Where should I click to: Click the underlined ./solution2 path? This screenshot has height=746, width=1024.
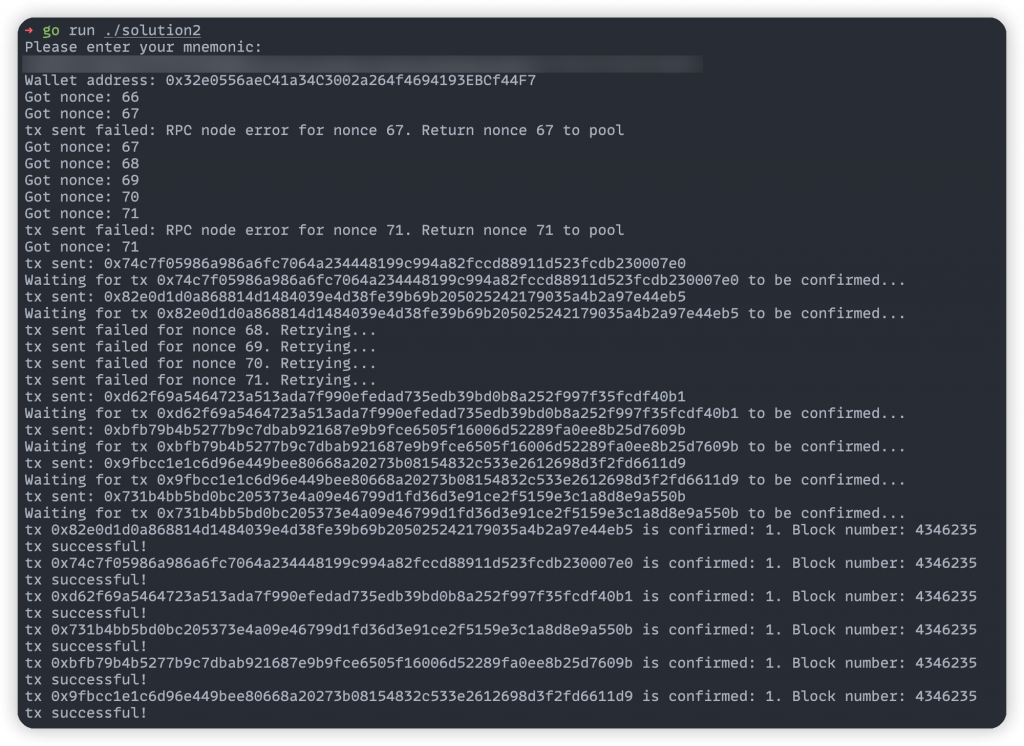(x=152, y=31)
